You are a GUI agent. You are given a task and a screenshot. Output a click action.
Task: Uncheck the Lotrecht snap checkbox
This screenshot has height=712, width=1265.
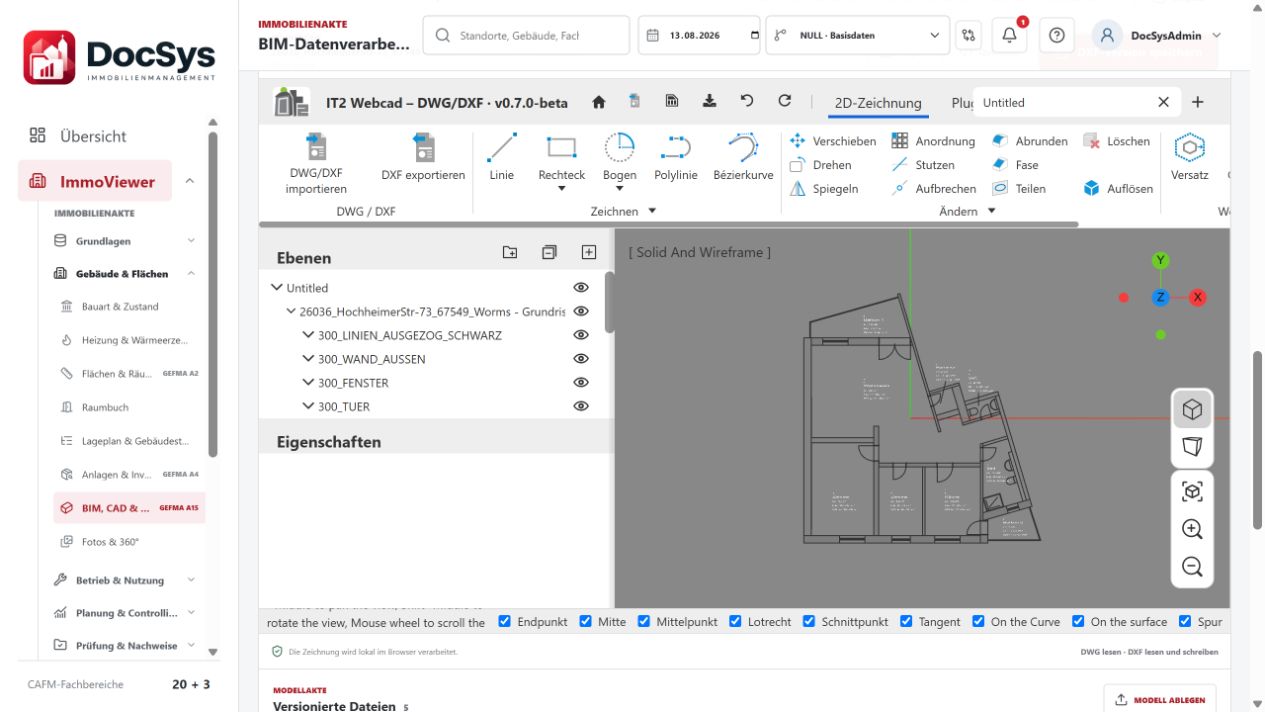click(x=735, y=621)
